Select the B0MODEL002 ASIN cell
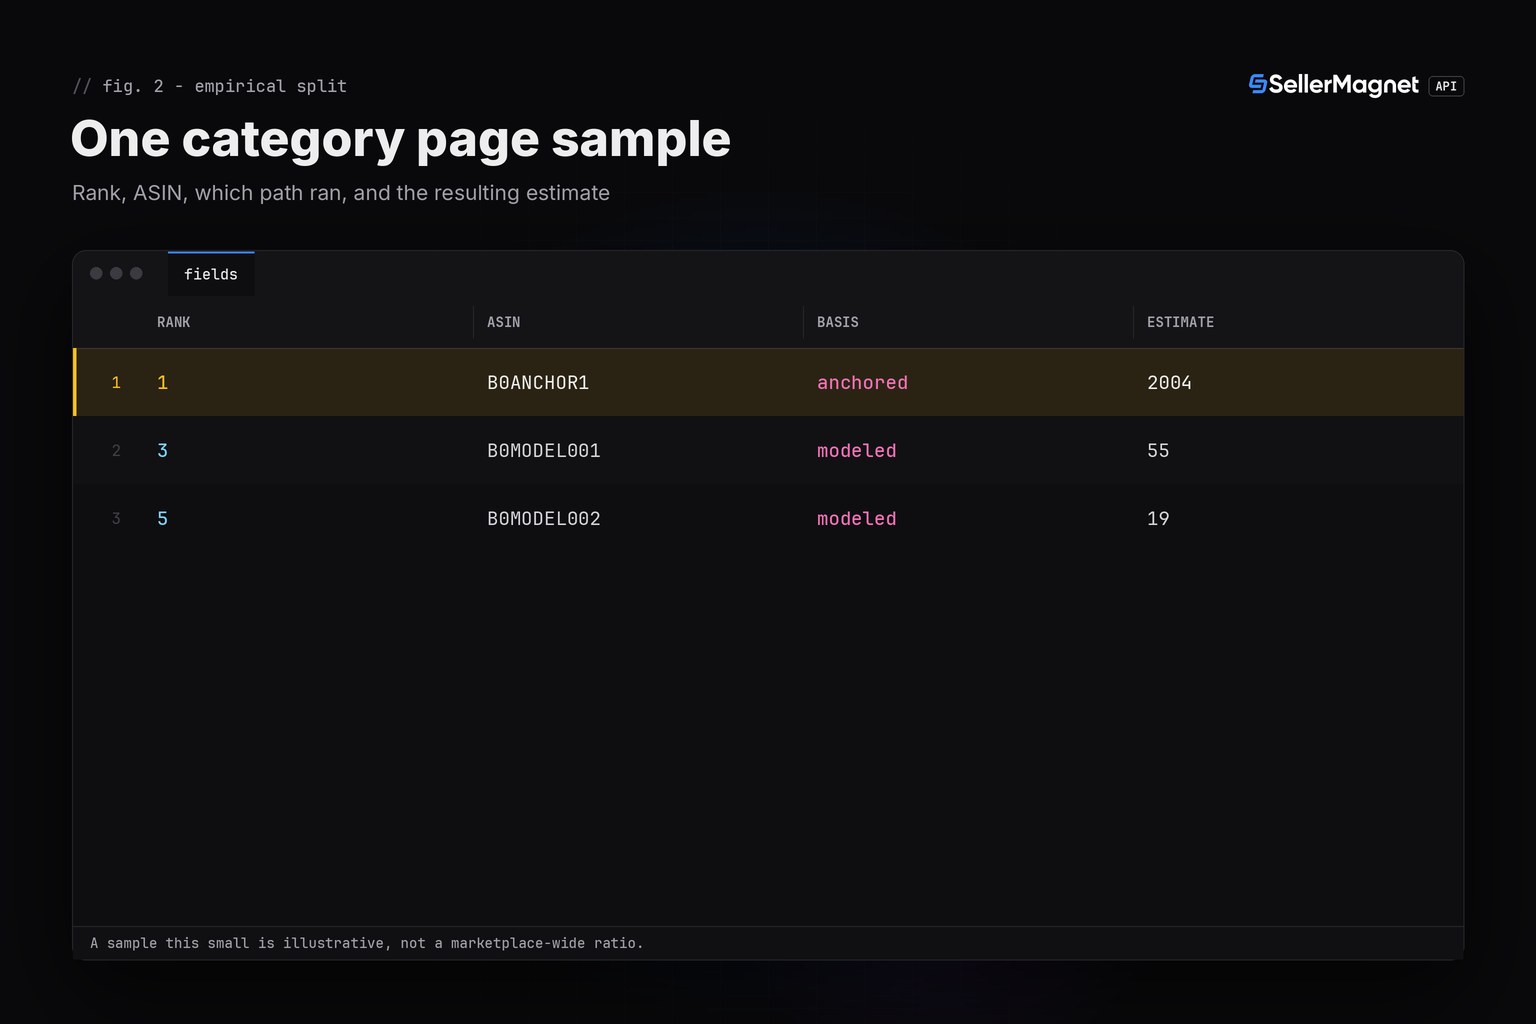Viewport: 1536px width, 1024px height. [x=544, y=518]
